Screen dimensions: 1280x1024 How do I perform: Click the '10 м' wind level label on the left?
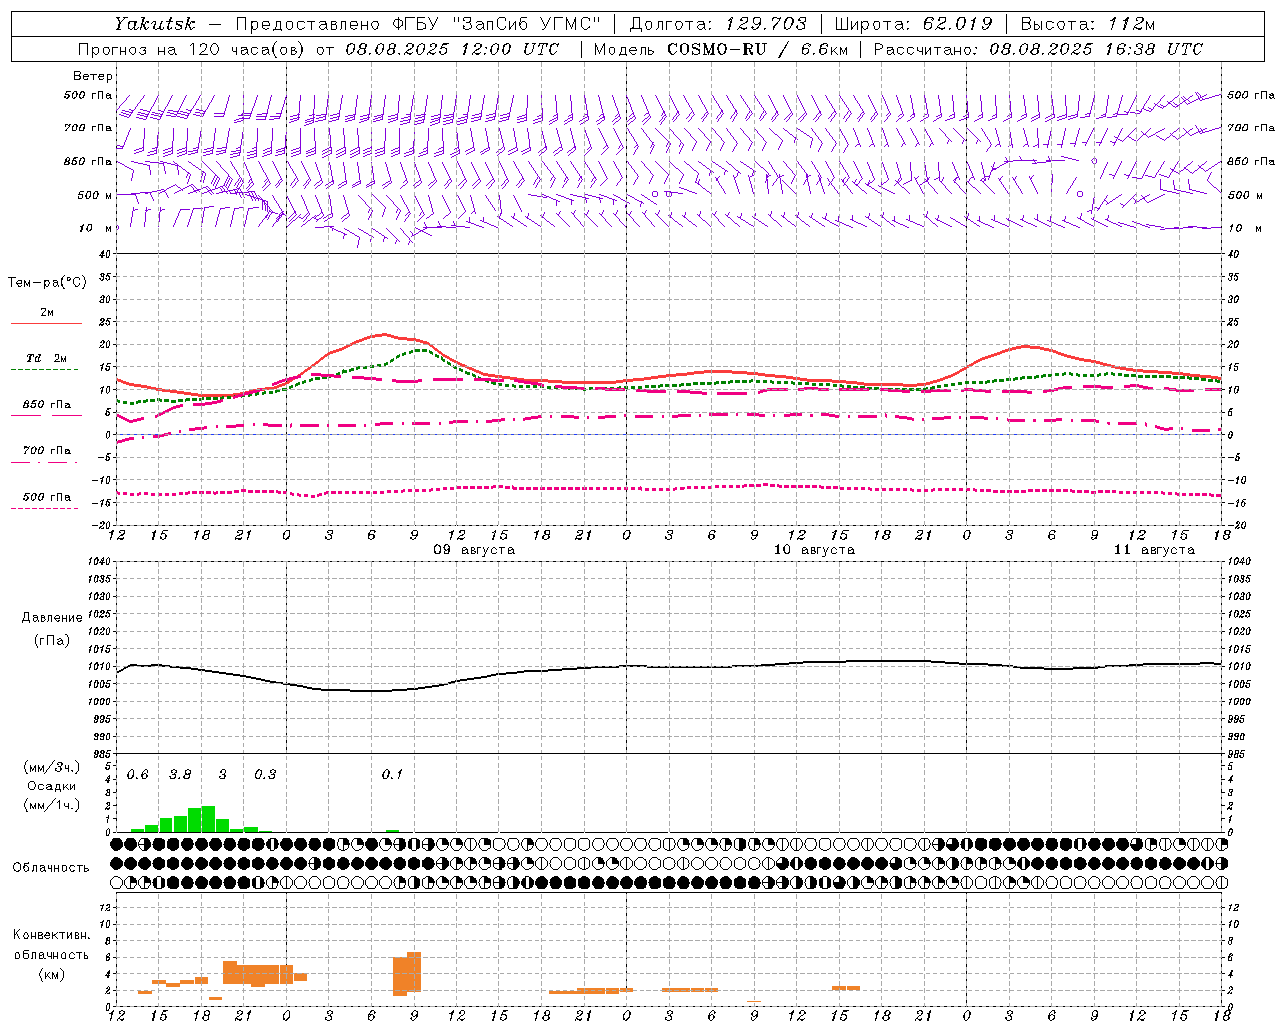click(x=95, y=228)
